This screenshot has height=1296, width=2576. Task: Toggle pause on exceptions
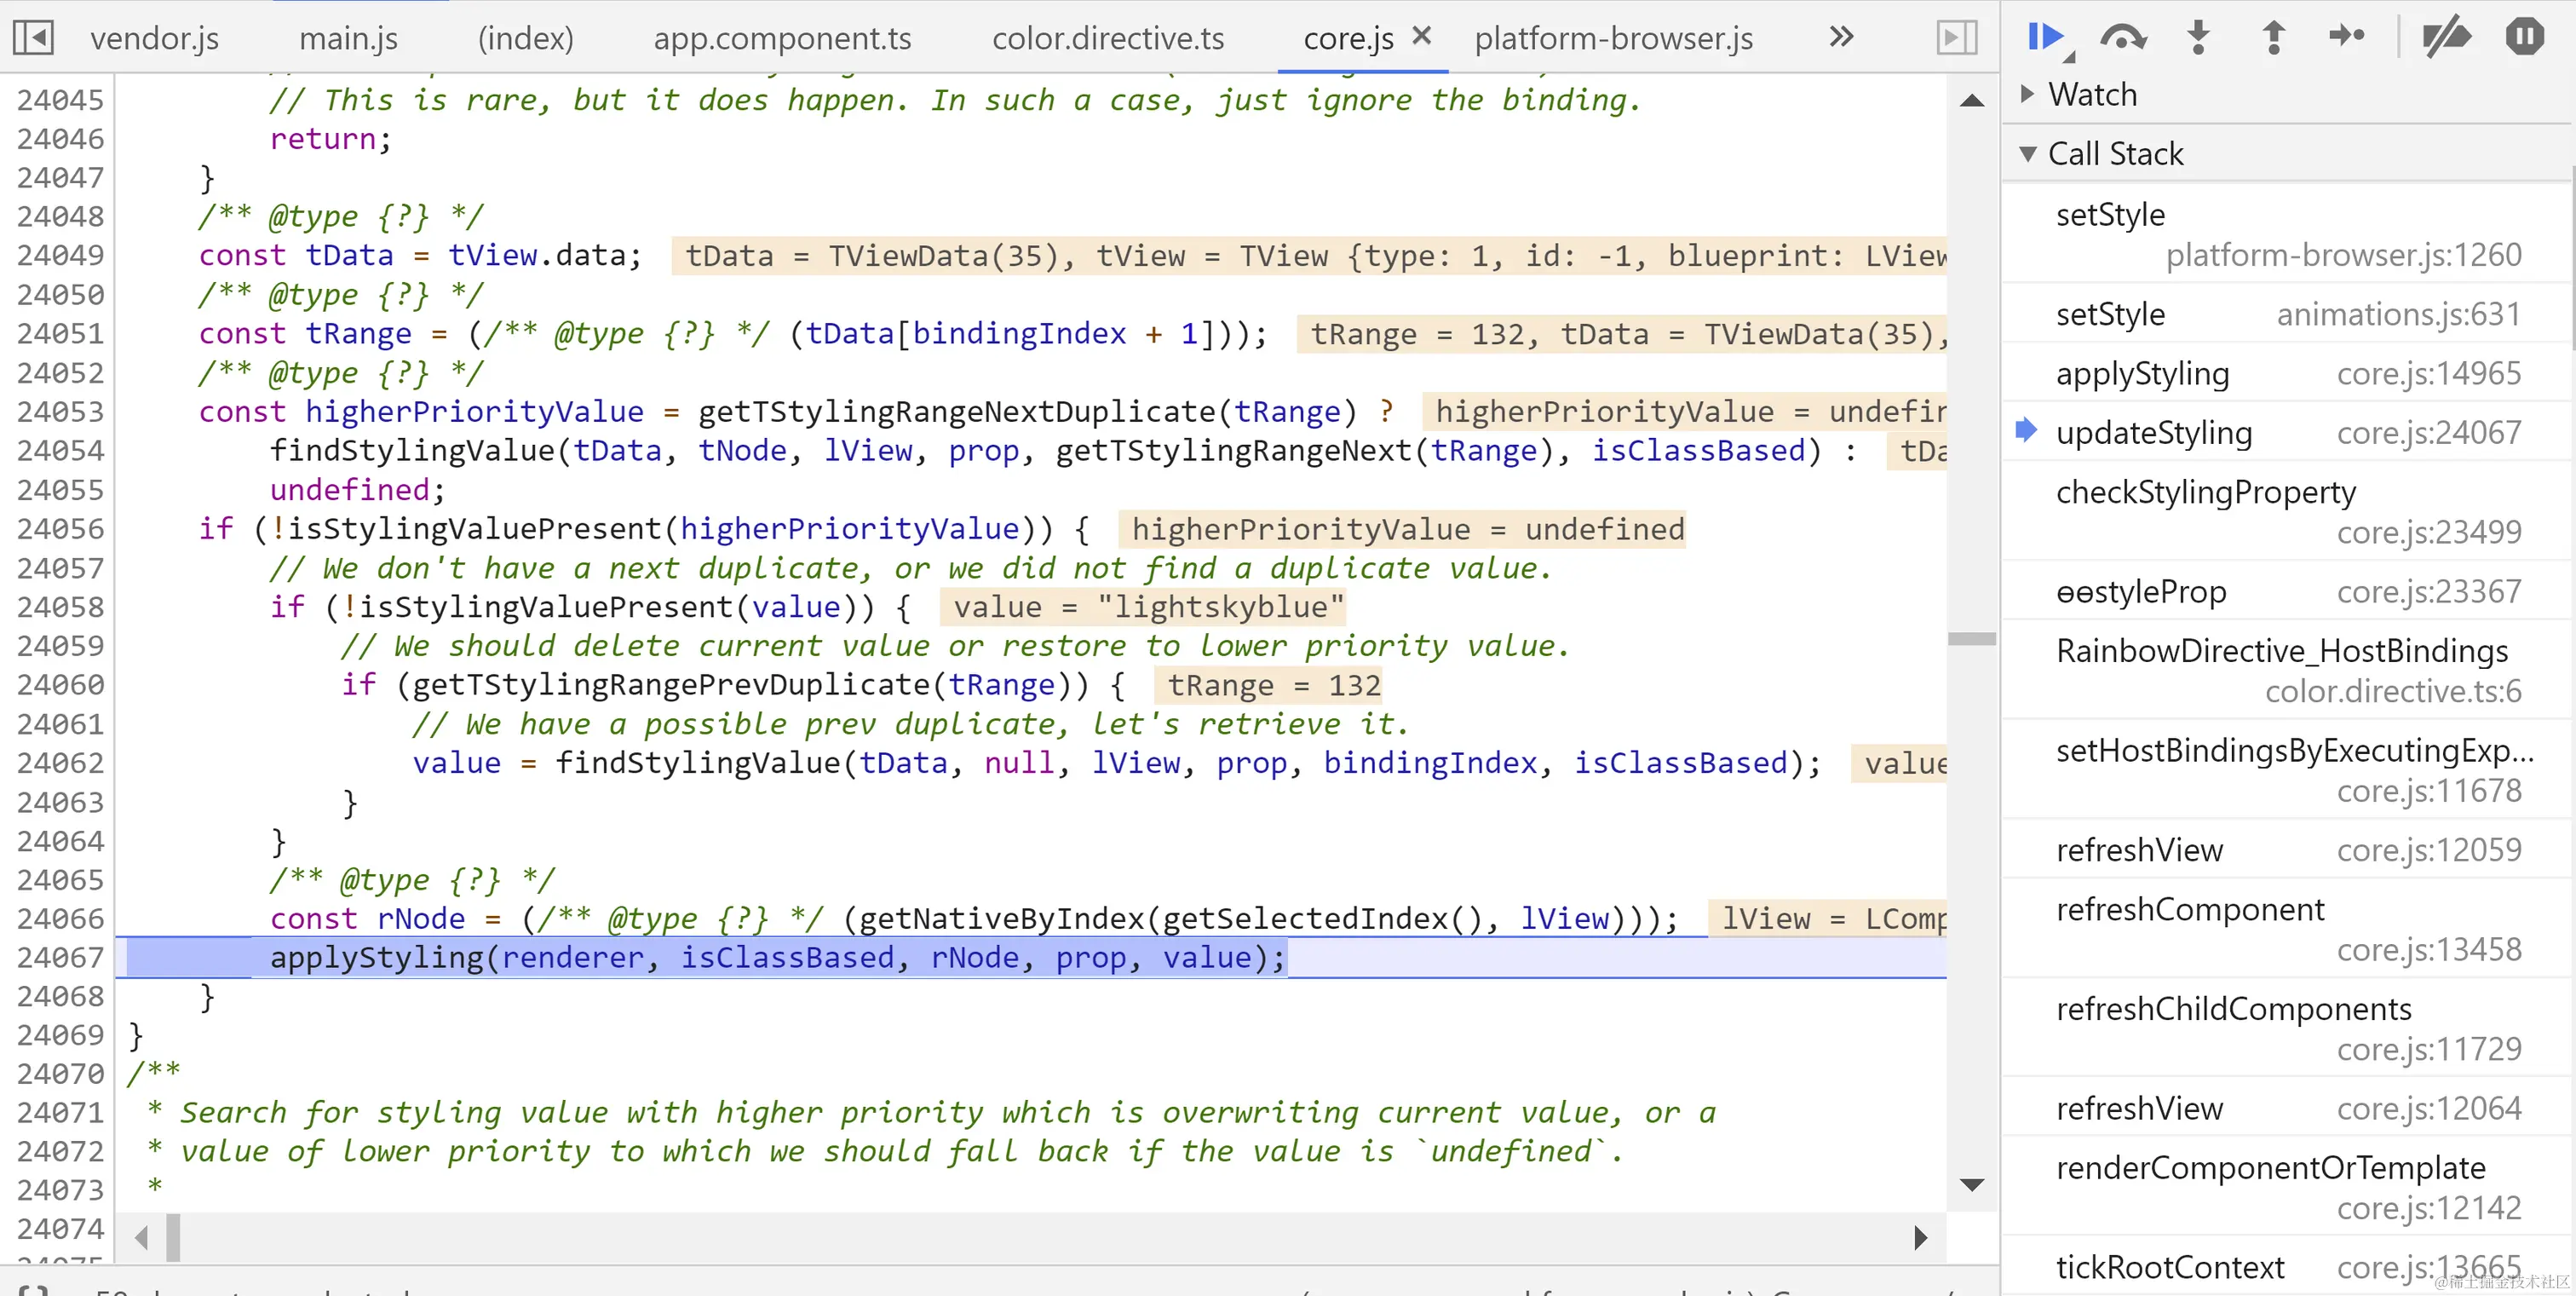point(2524,37)
